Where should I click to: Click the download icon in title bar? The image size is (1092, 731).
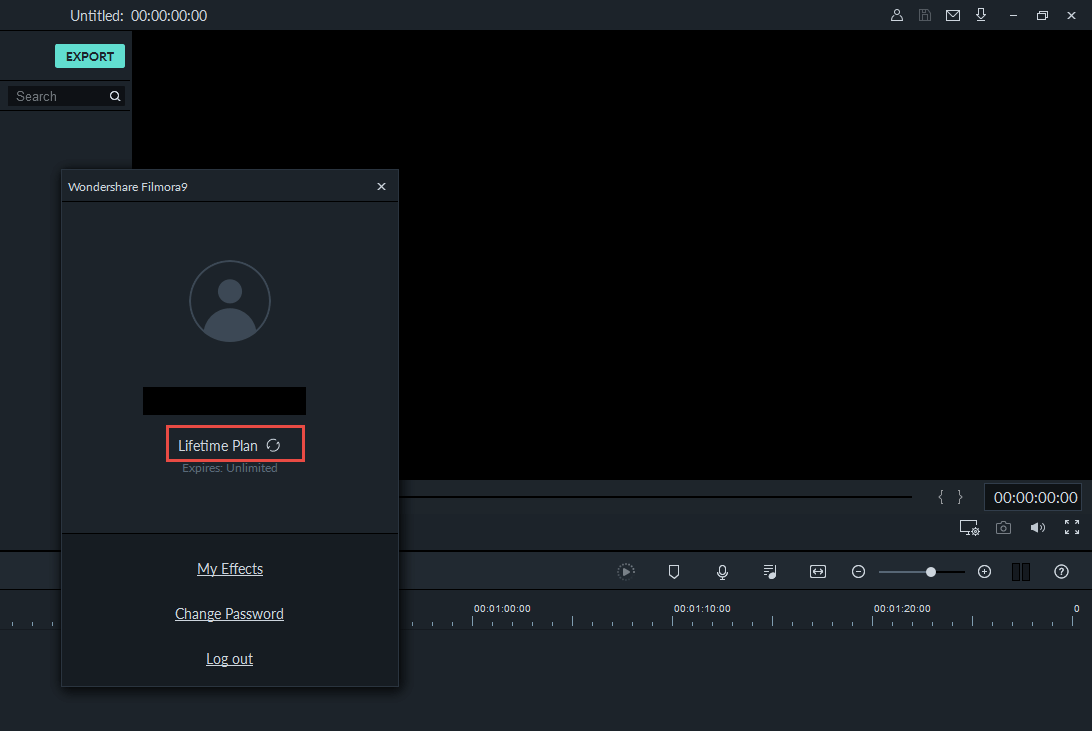[x=981, y=15]
